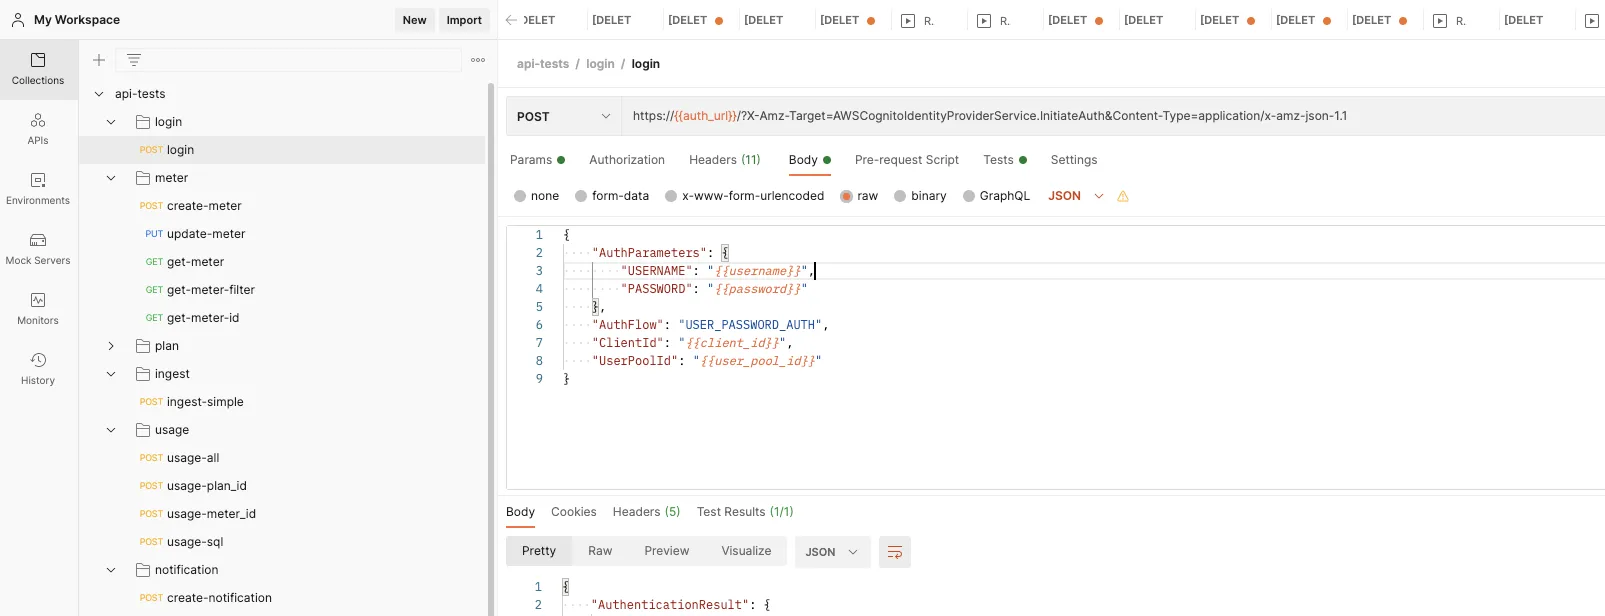Switch body type to binary
Screen dimensions: 1605x616
(x=900, y=196)
